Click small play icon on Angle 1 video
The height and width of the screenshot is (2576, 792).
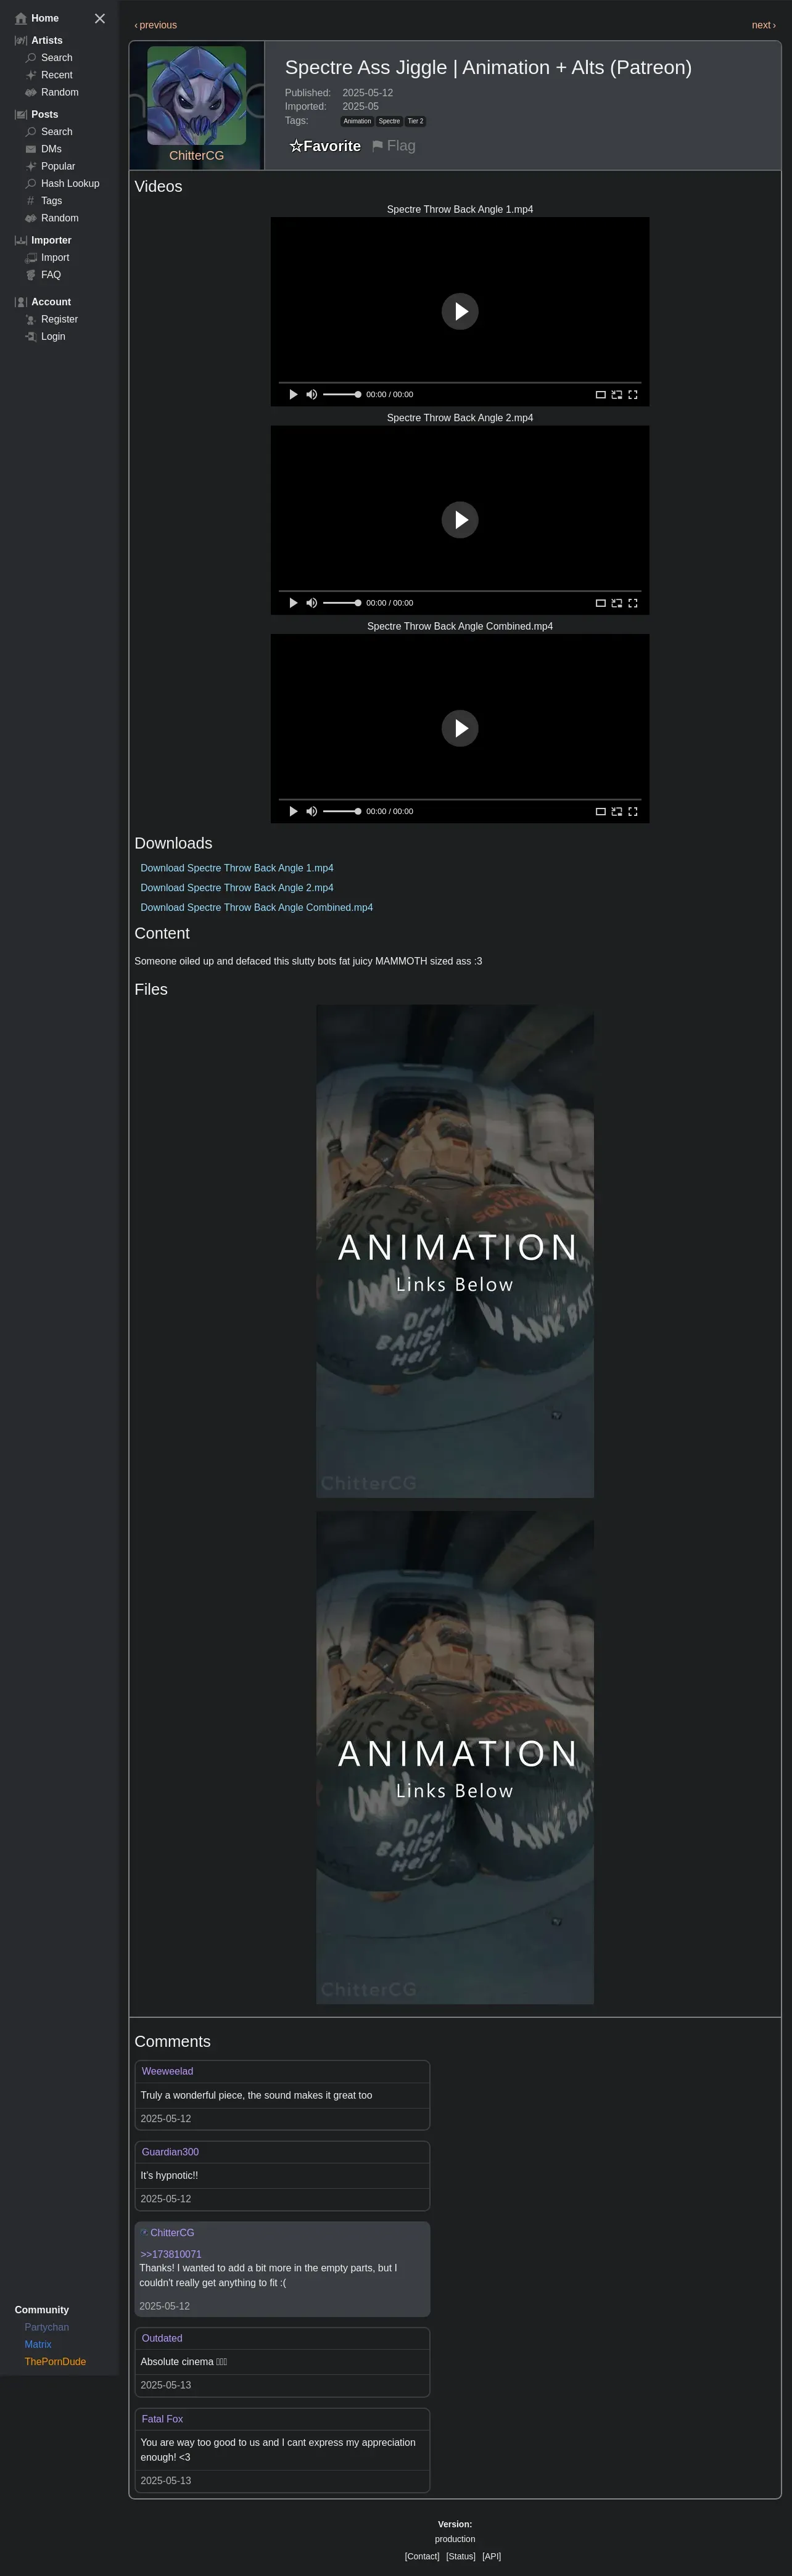coord(293,394)
